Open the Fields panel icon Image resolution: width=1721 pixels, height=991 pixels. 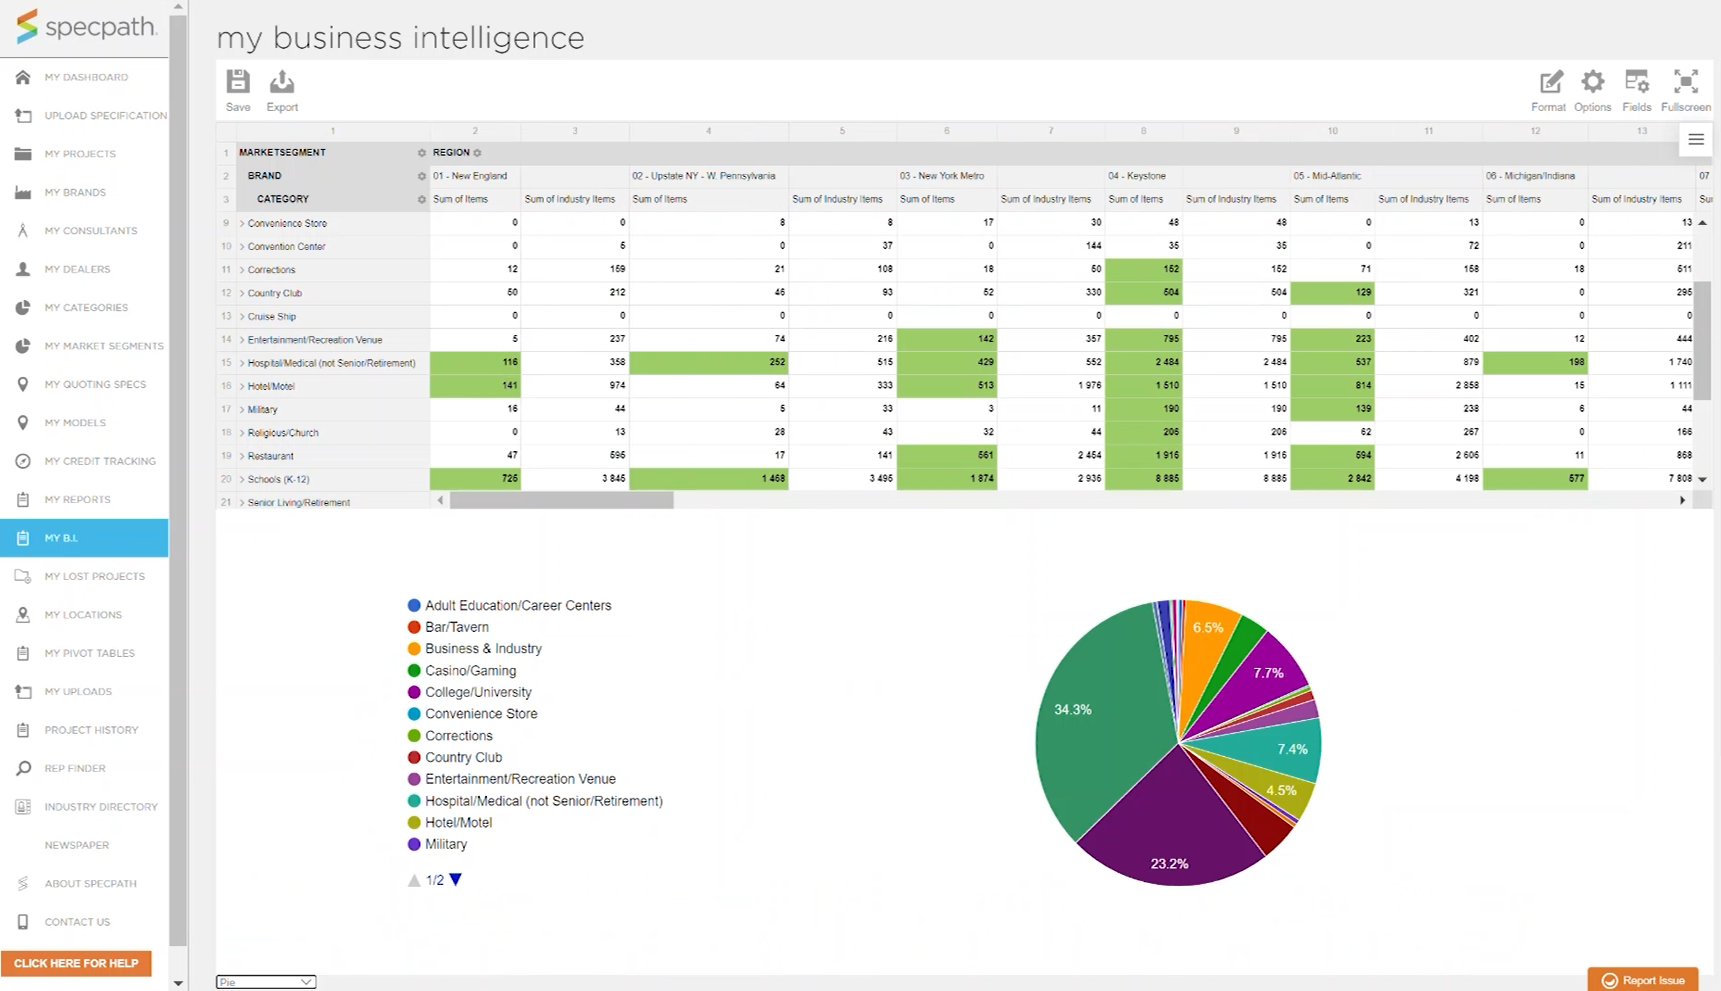pos(1637,83)
